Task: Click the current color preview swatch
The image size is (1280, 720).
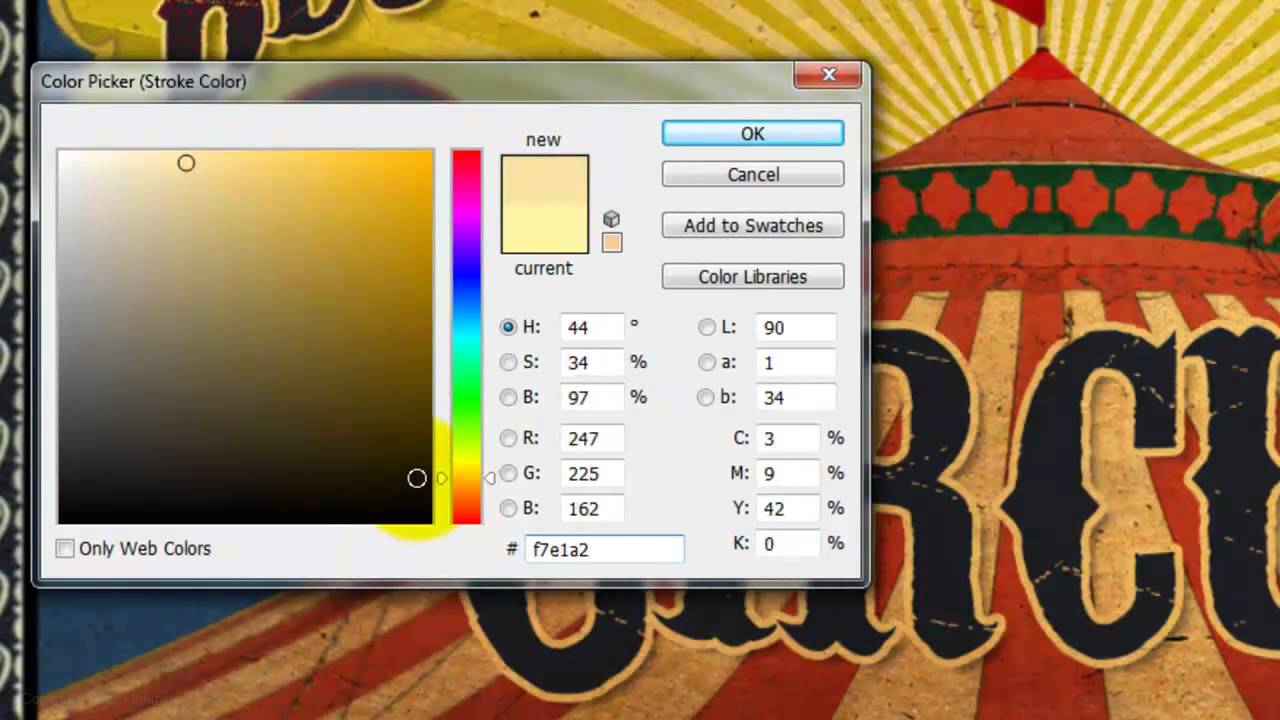Action: (543, 230)
